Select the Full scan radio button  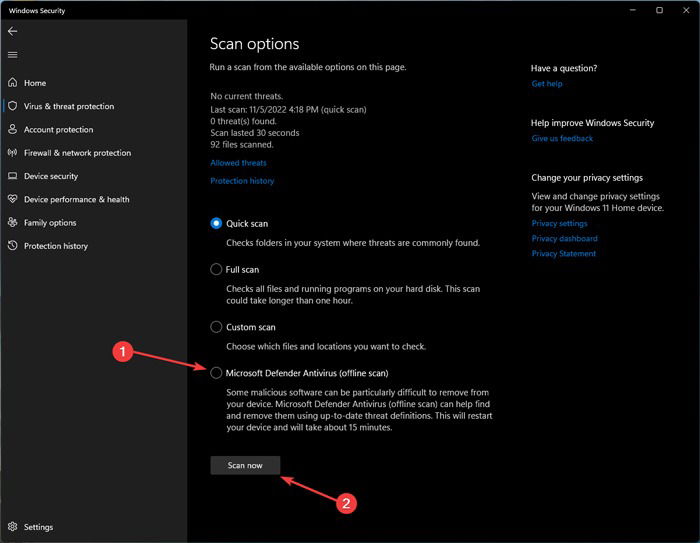[216, 269]
